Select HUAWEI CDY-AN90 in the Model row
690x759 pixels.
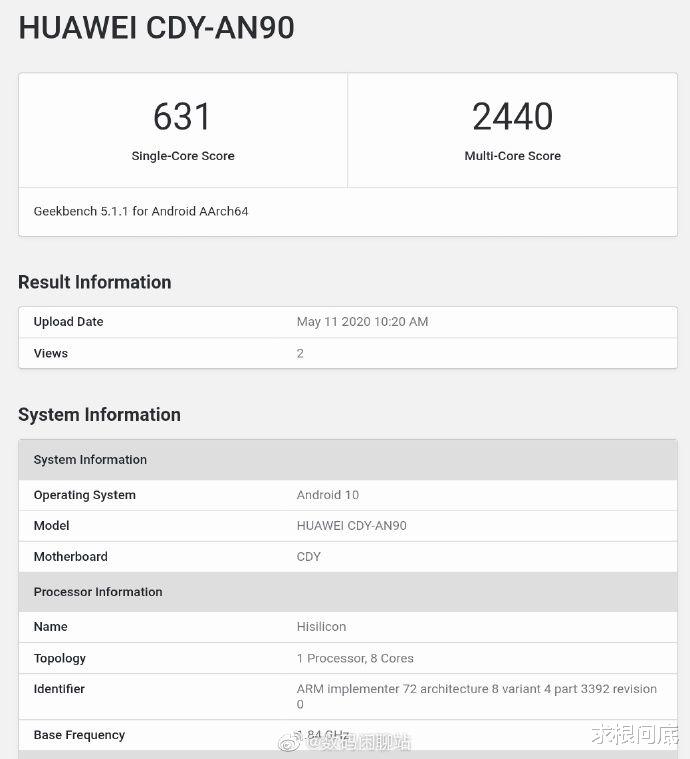pos(352,526)
